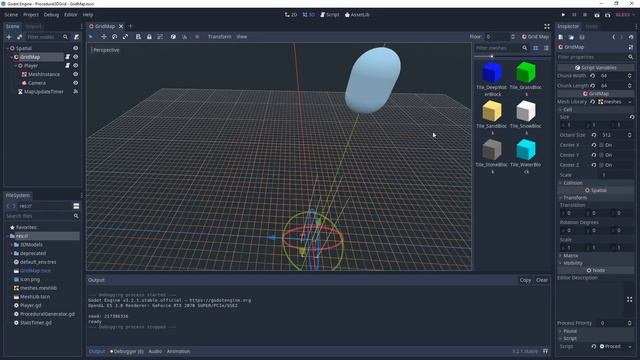The image size is (640, 360).
Task: Click the use local space icon
Action: tap(173, 37)
